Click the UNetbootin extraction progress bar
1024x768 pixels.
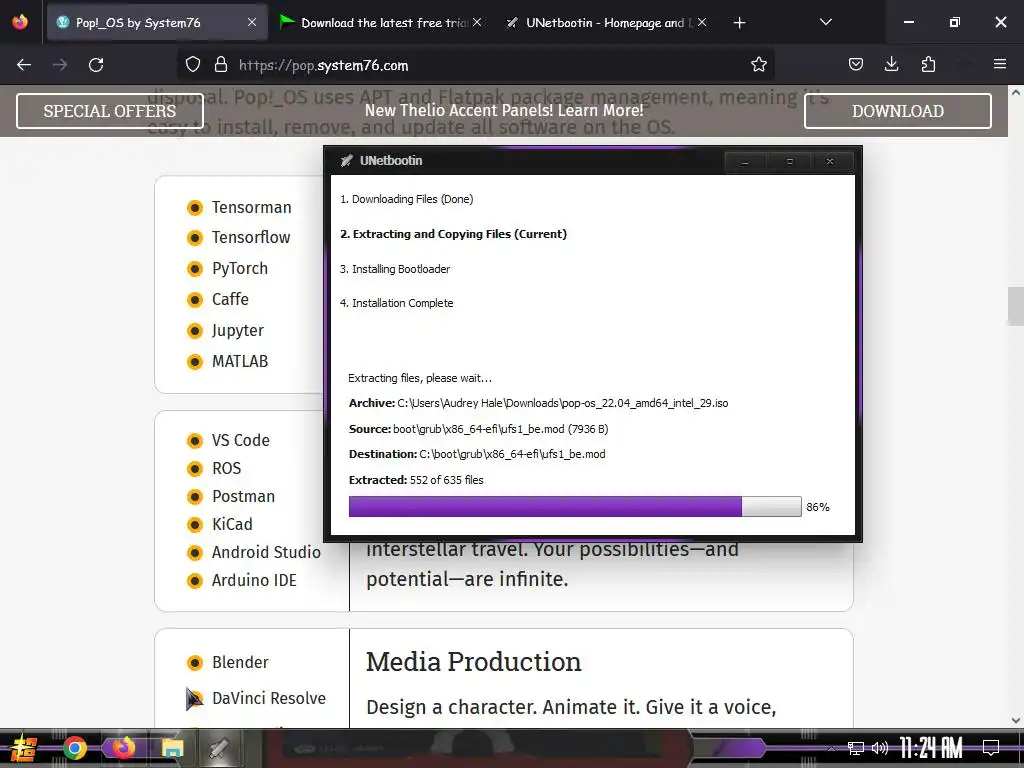pyautogui.click(x=575, y=507)
